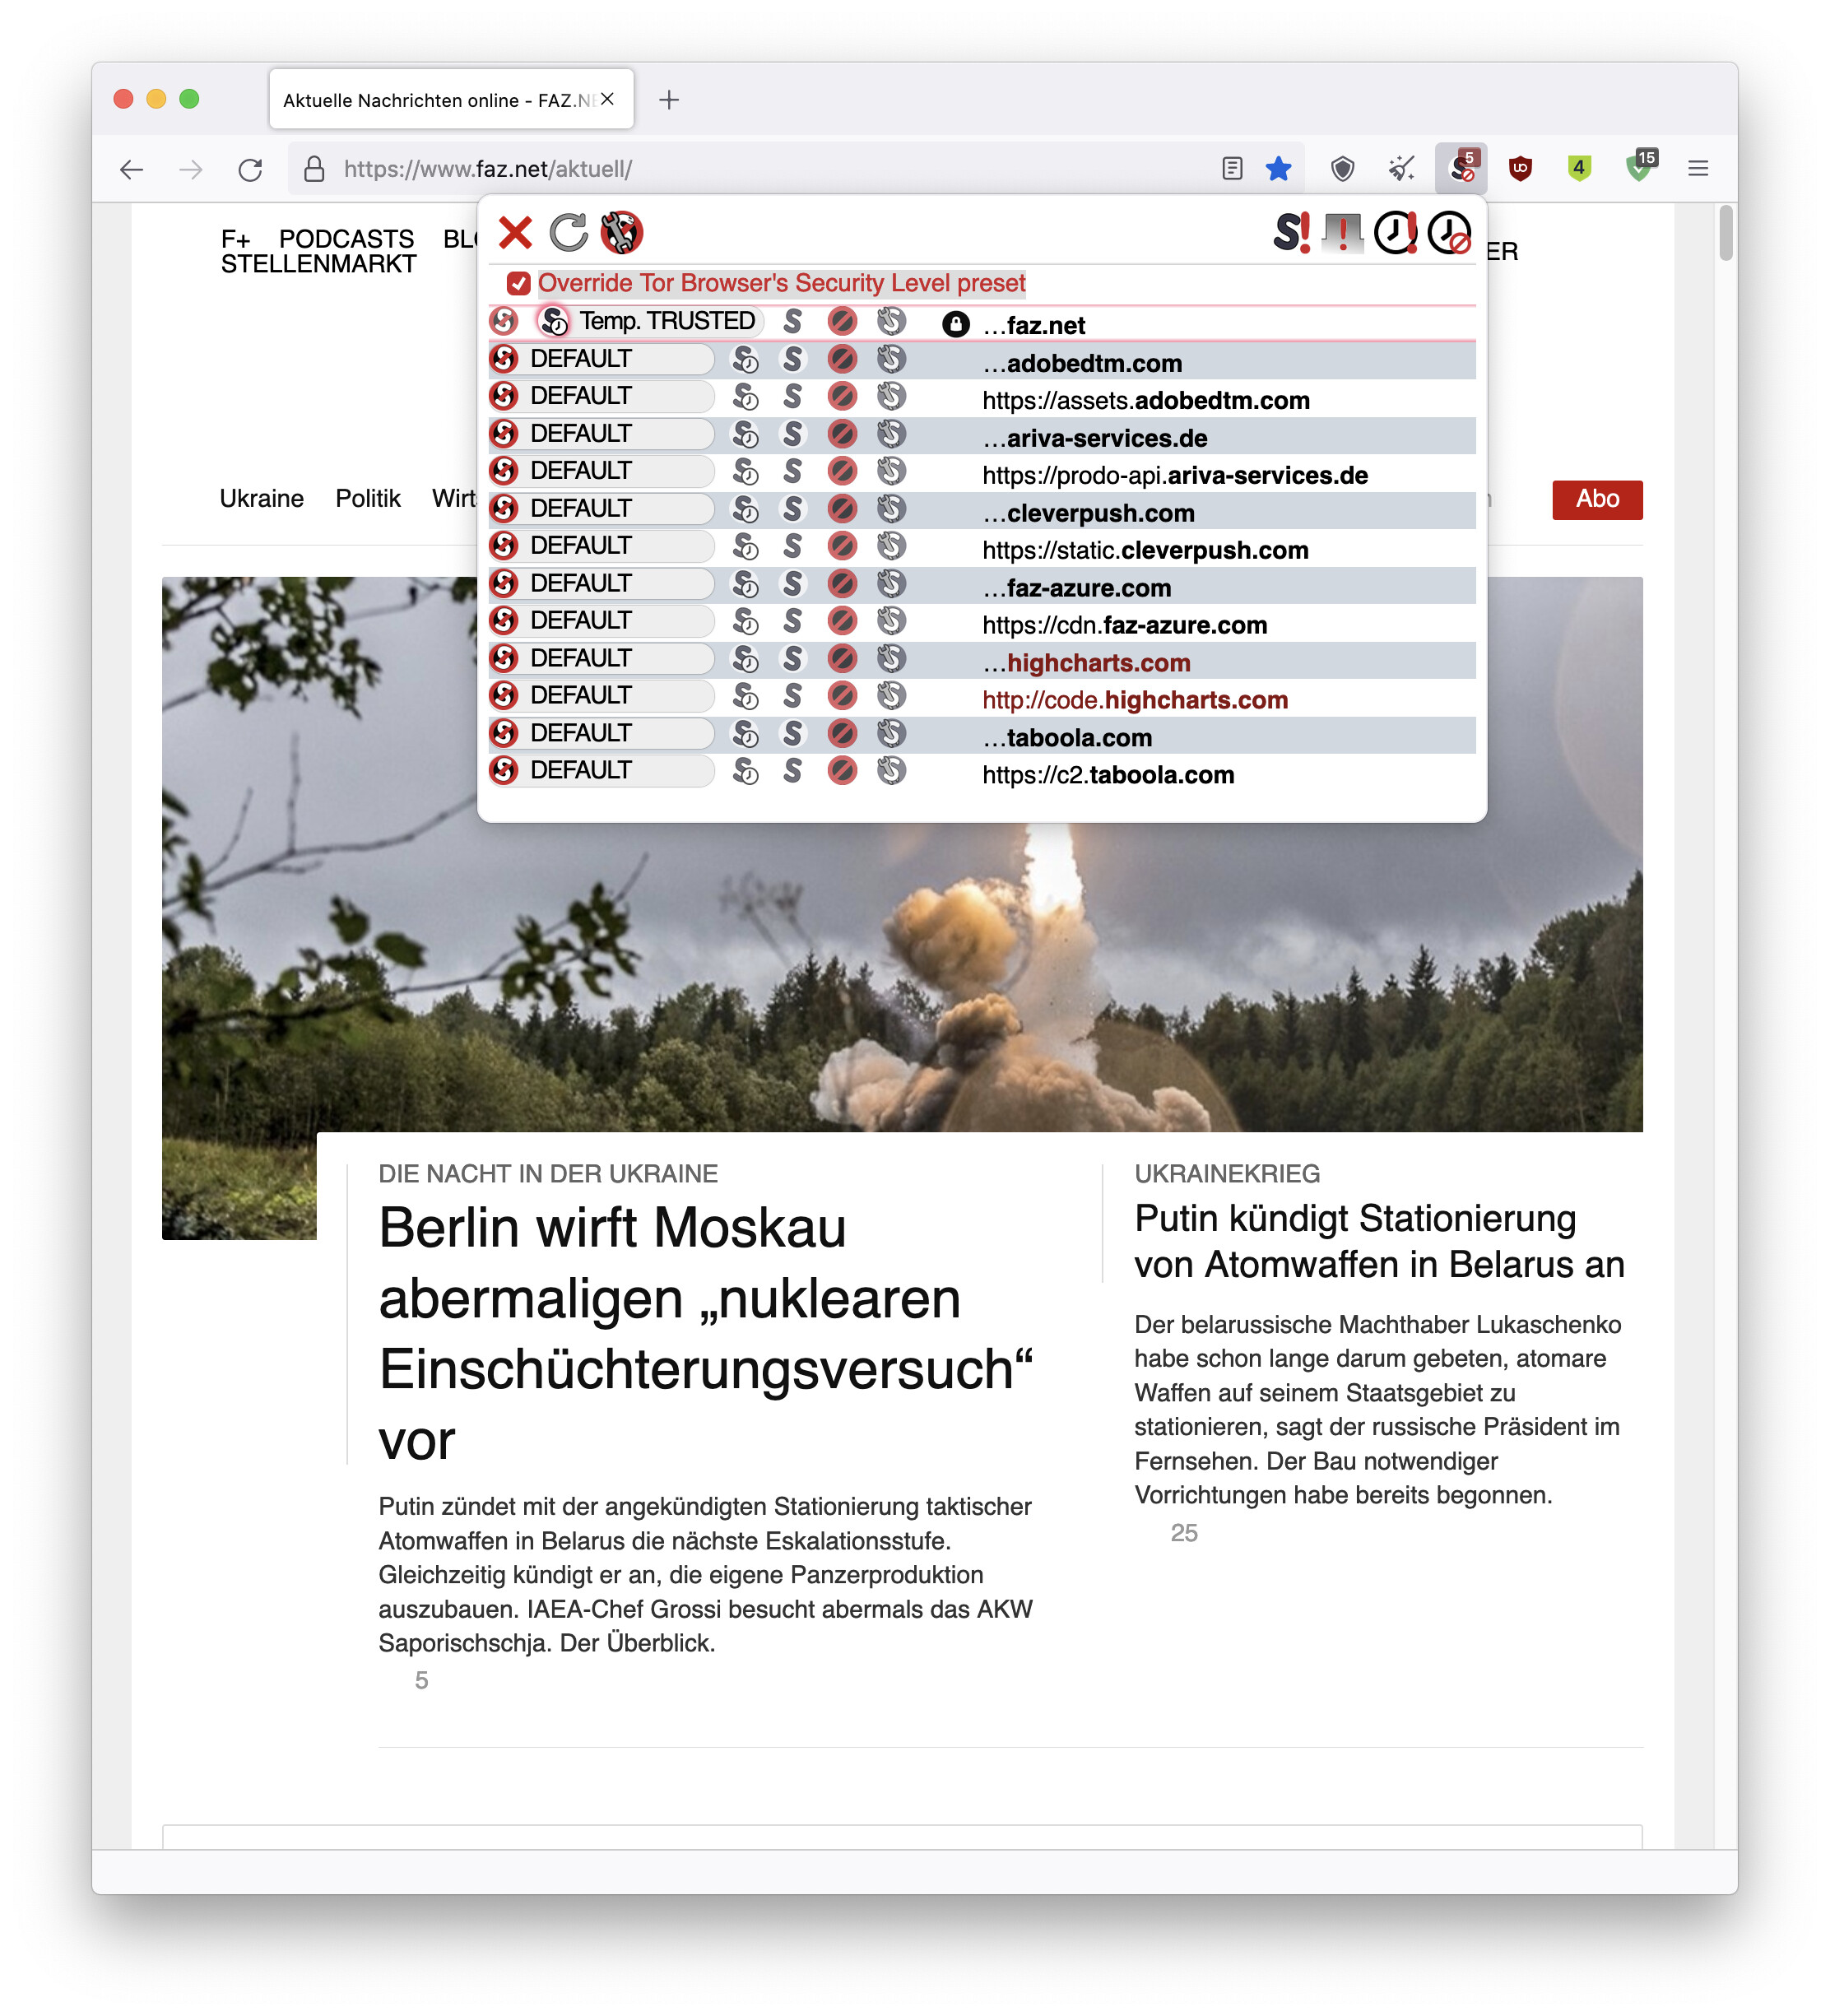Click the DEFAULT preset of https://c2.taboola.com

point(601,771)
